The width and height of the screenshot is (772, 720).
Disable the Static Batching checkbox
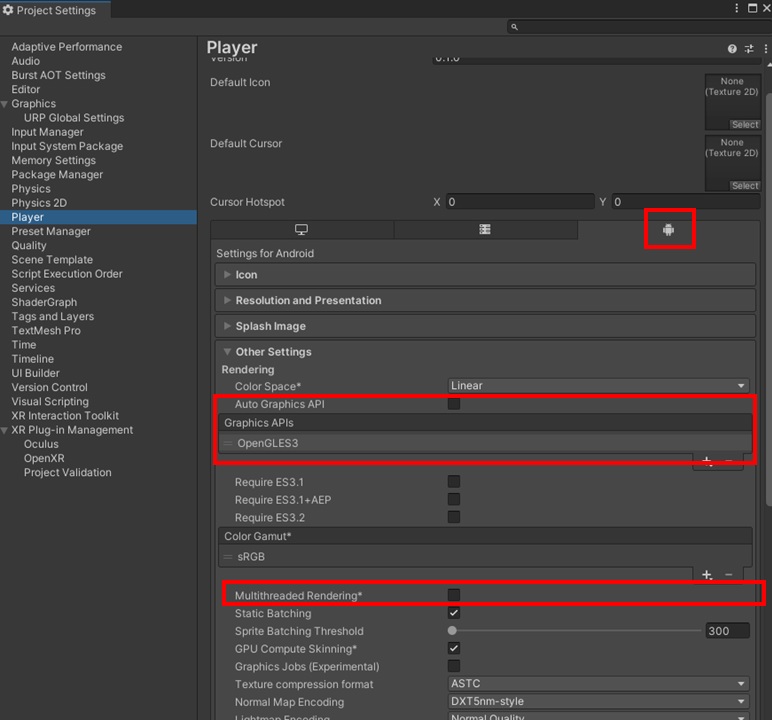[454, 613]
